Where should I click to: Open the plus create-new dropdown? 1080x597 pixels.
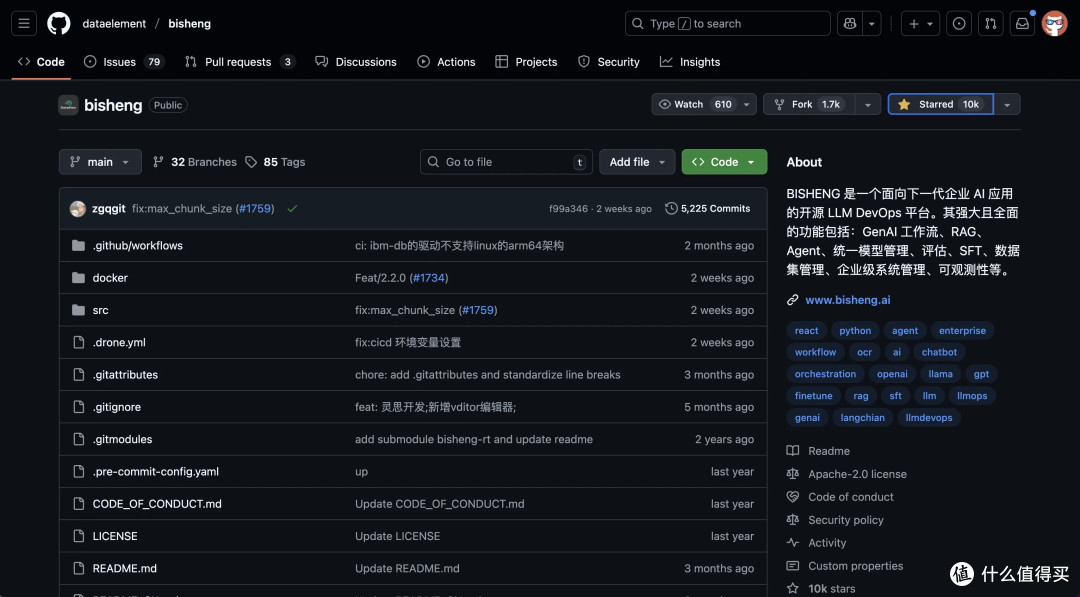click(x=920, y=23)
